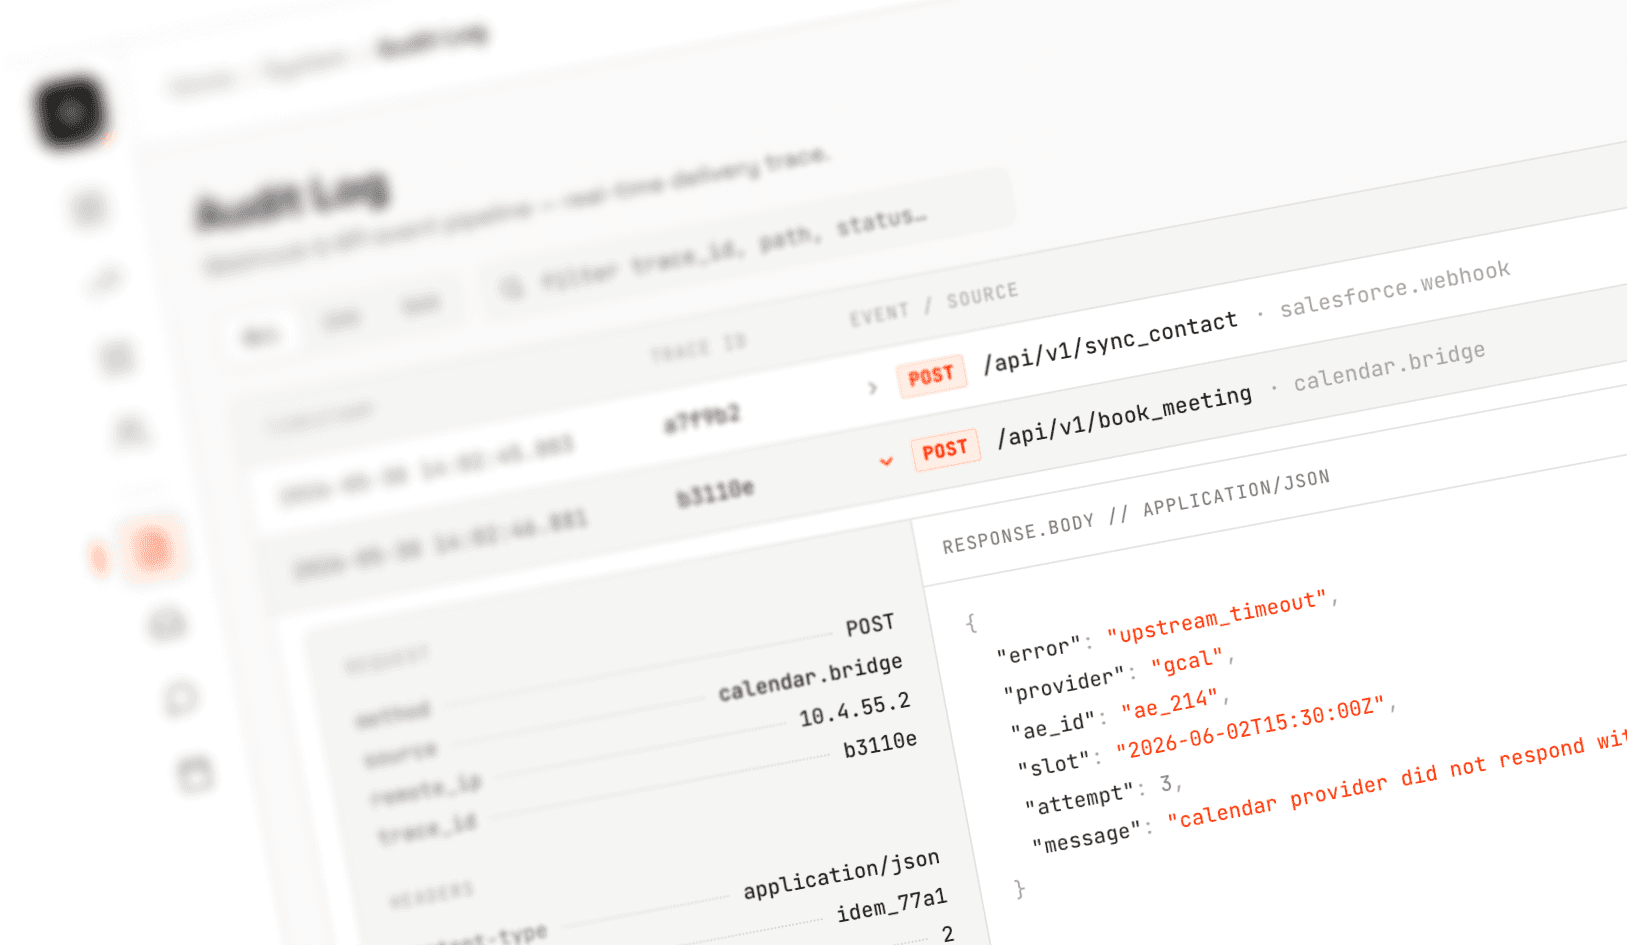Image resolution: width=1627 pixels, height=945 pixels.
Task: Click trace ID b3110e in the table row
Action: click(715, 494)
